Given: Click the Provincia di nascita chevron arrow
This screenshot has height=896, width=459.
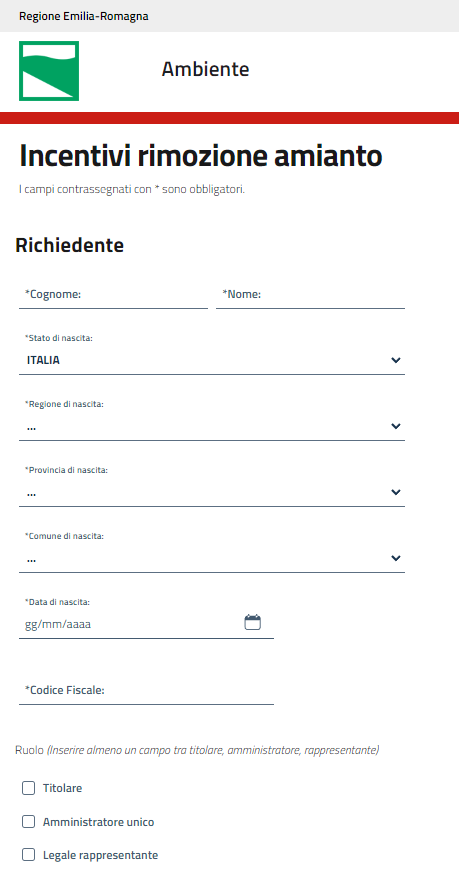Looking at the screenshot, I should tap(396, 492).
